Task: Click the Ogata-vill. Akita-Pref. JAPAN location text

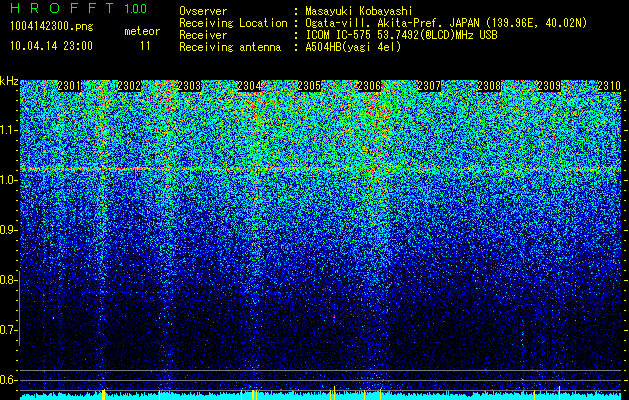Action: [x=446, y=23]
